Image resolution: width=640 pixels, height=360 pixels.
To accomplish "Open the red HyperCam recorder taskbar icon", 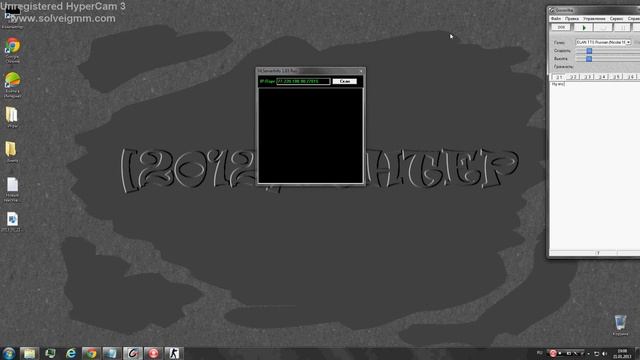I will pos(153,353).
